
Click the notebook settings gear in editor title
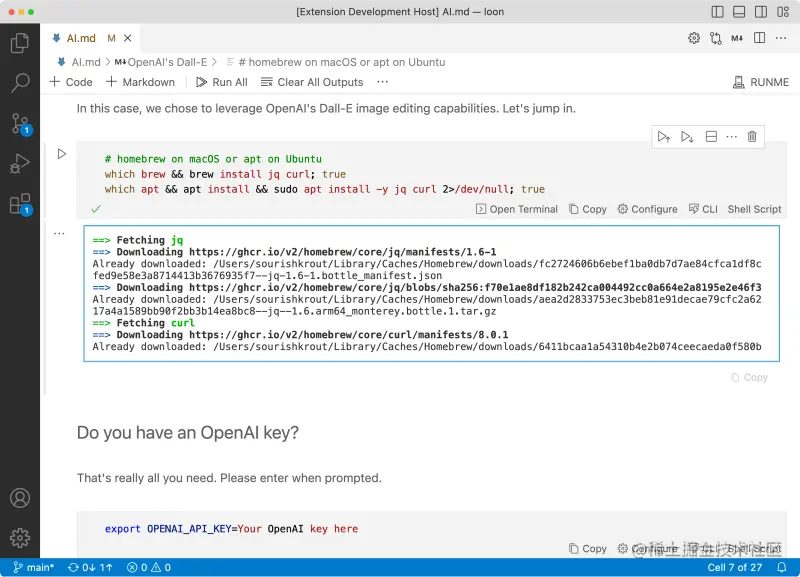(x=694, y=38)
